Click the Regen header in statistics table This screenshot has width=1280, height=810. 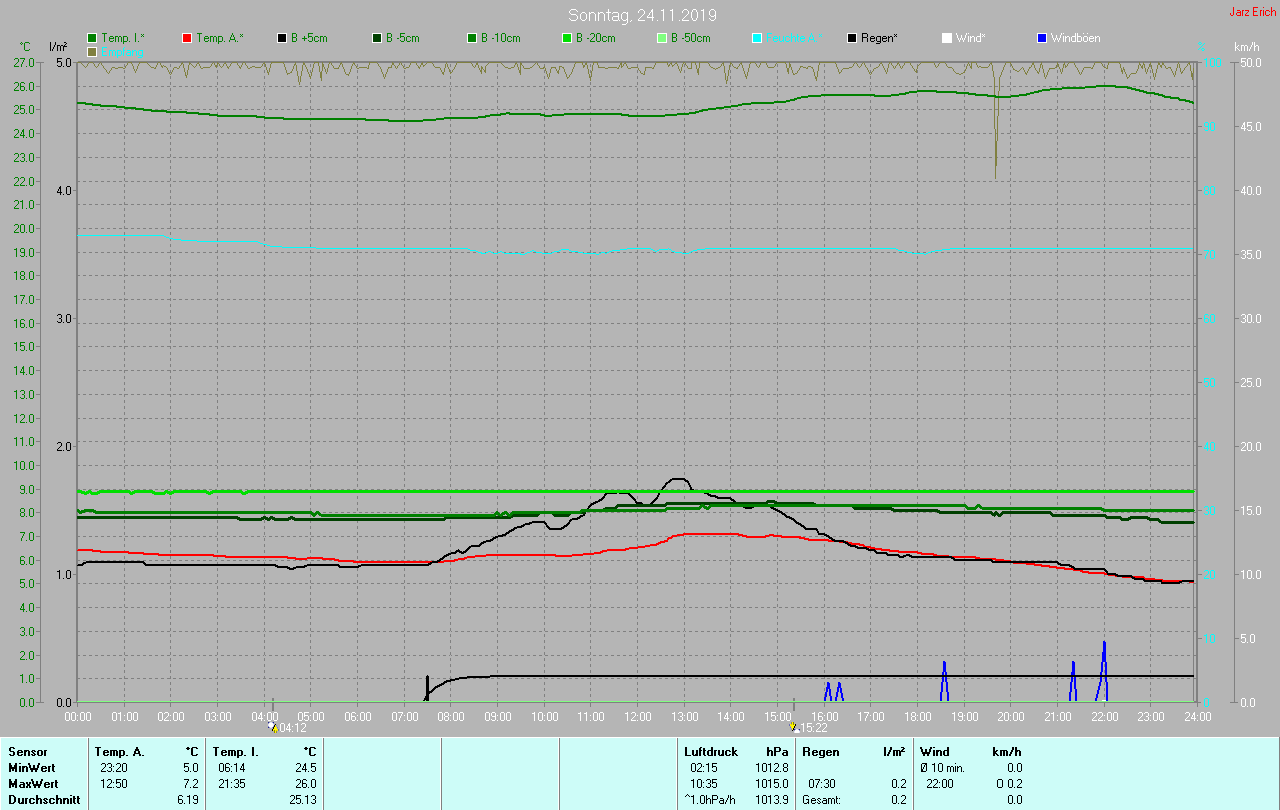pyautogui.click(x=821, y=751)
